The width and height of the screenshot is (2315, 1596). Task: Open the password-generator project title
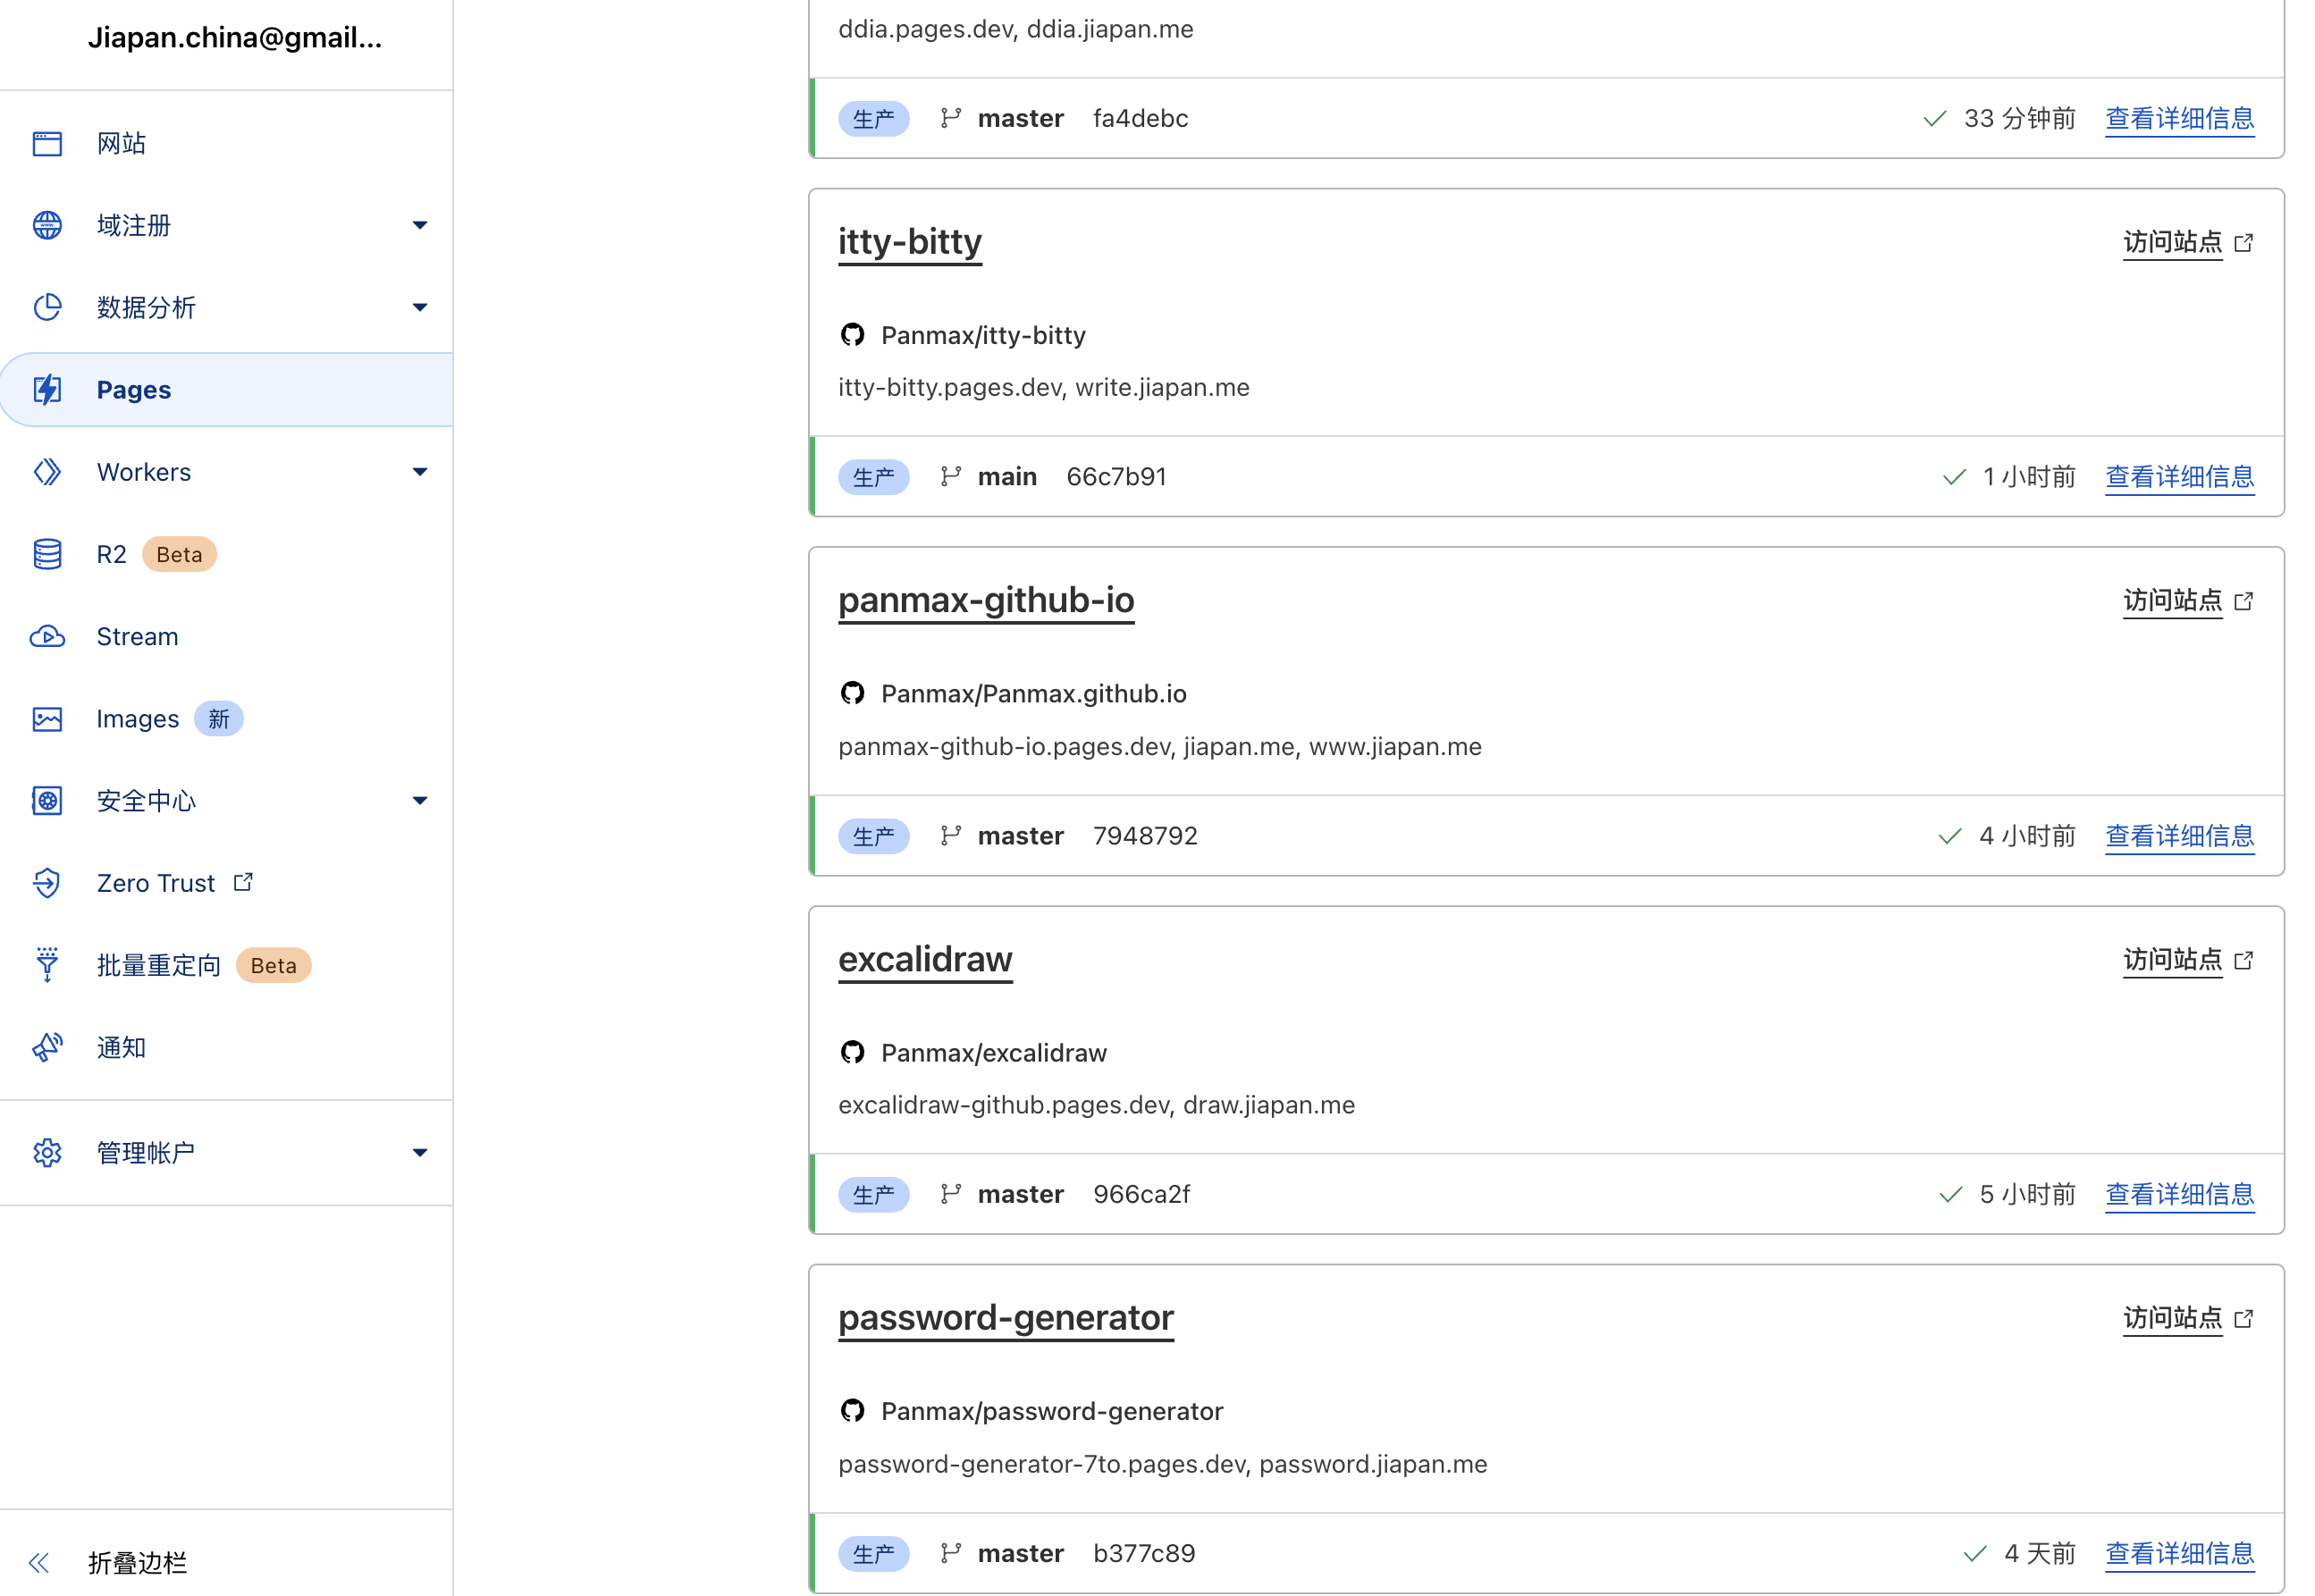click(x=1005, y=1318)
